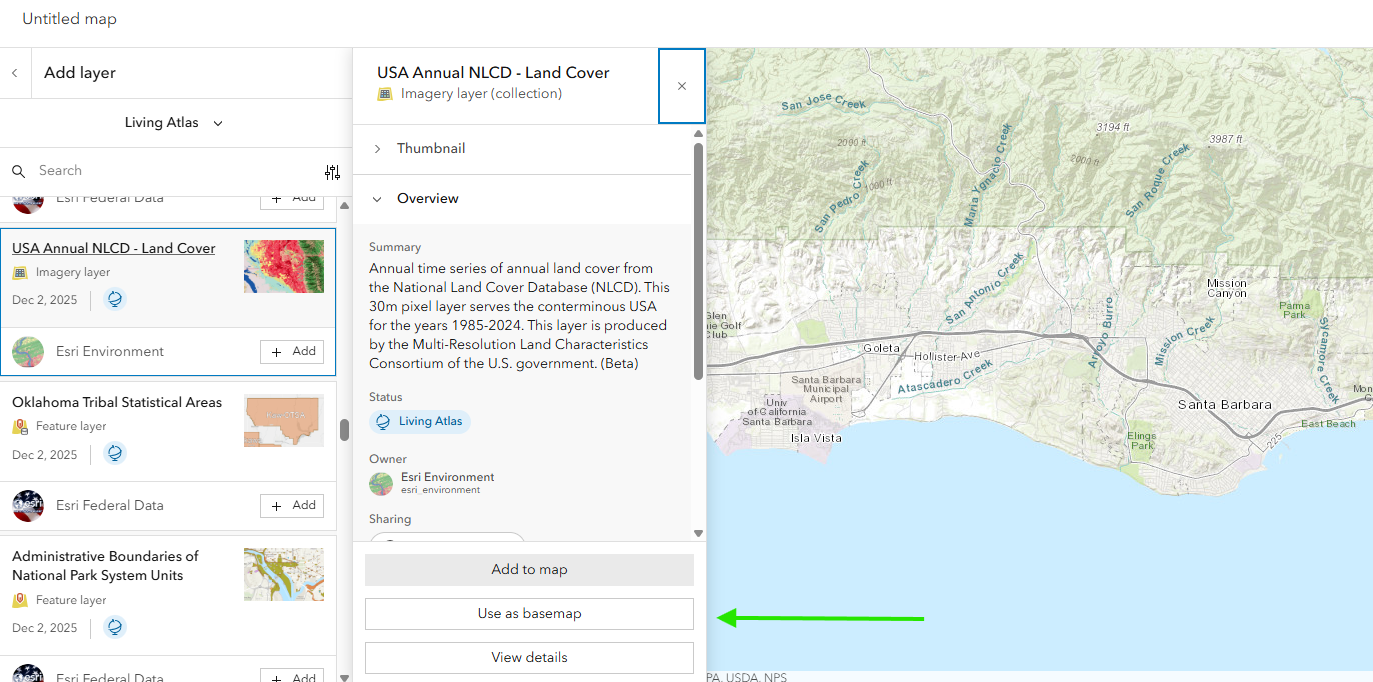
Task: Click the Add to map button
Action: click(x=529, y=570)
